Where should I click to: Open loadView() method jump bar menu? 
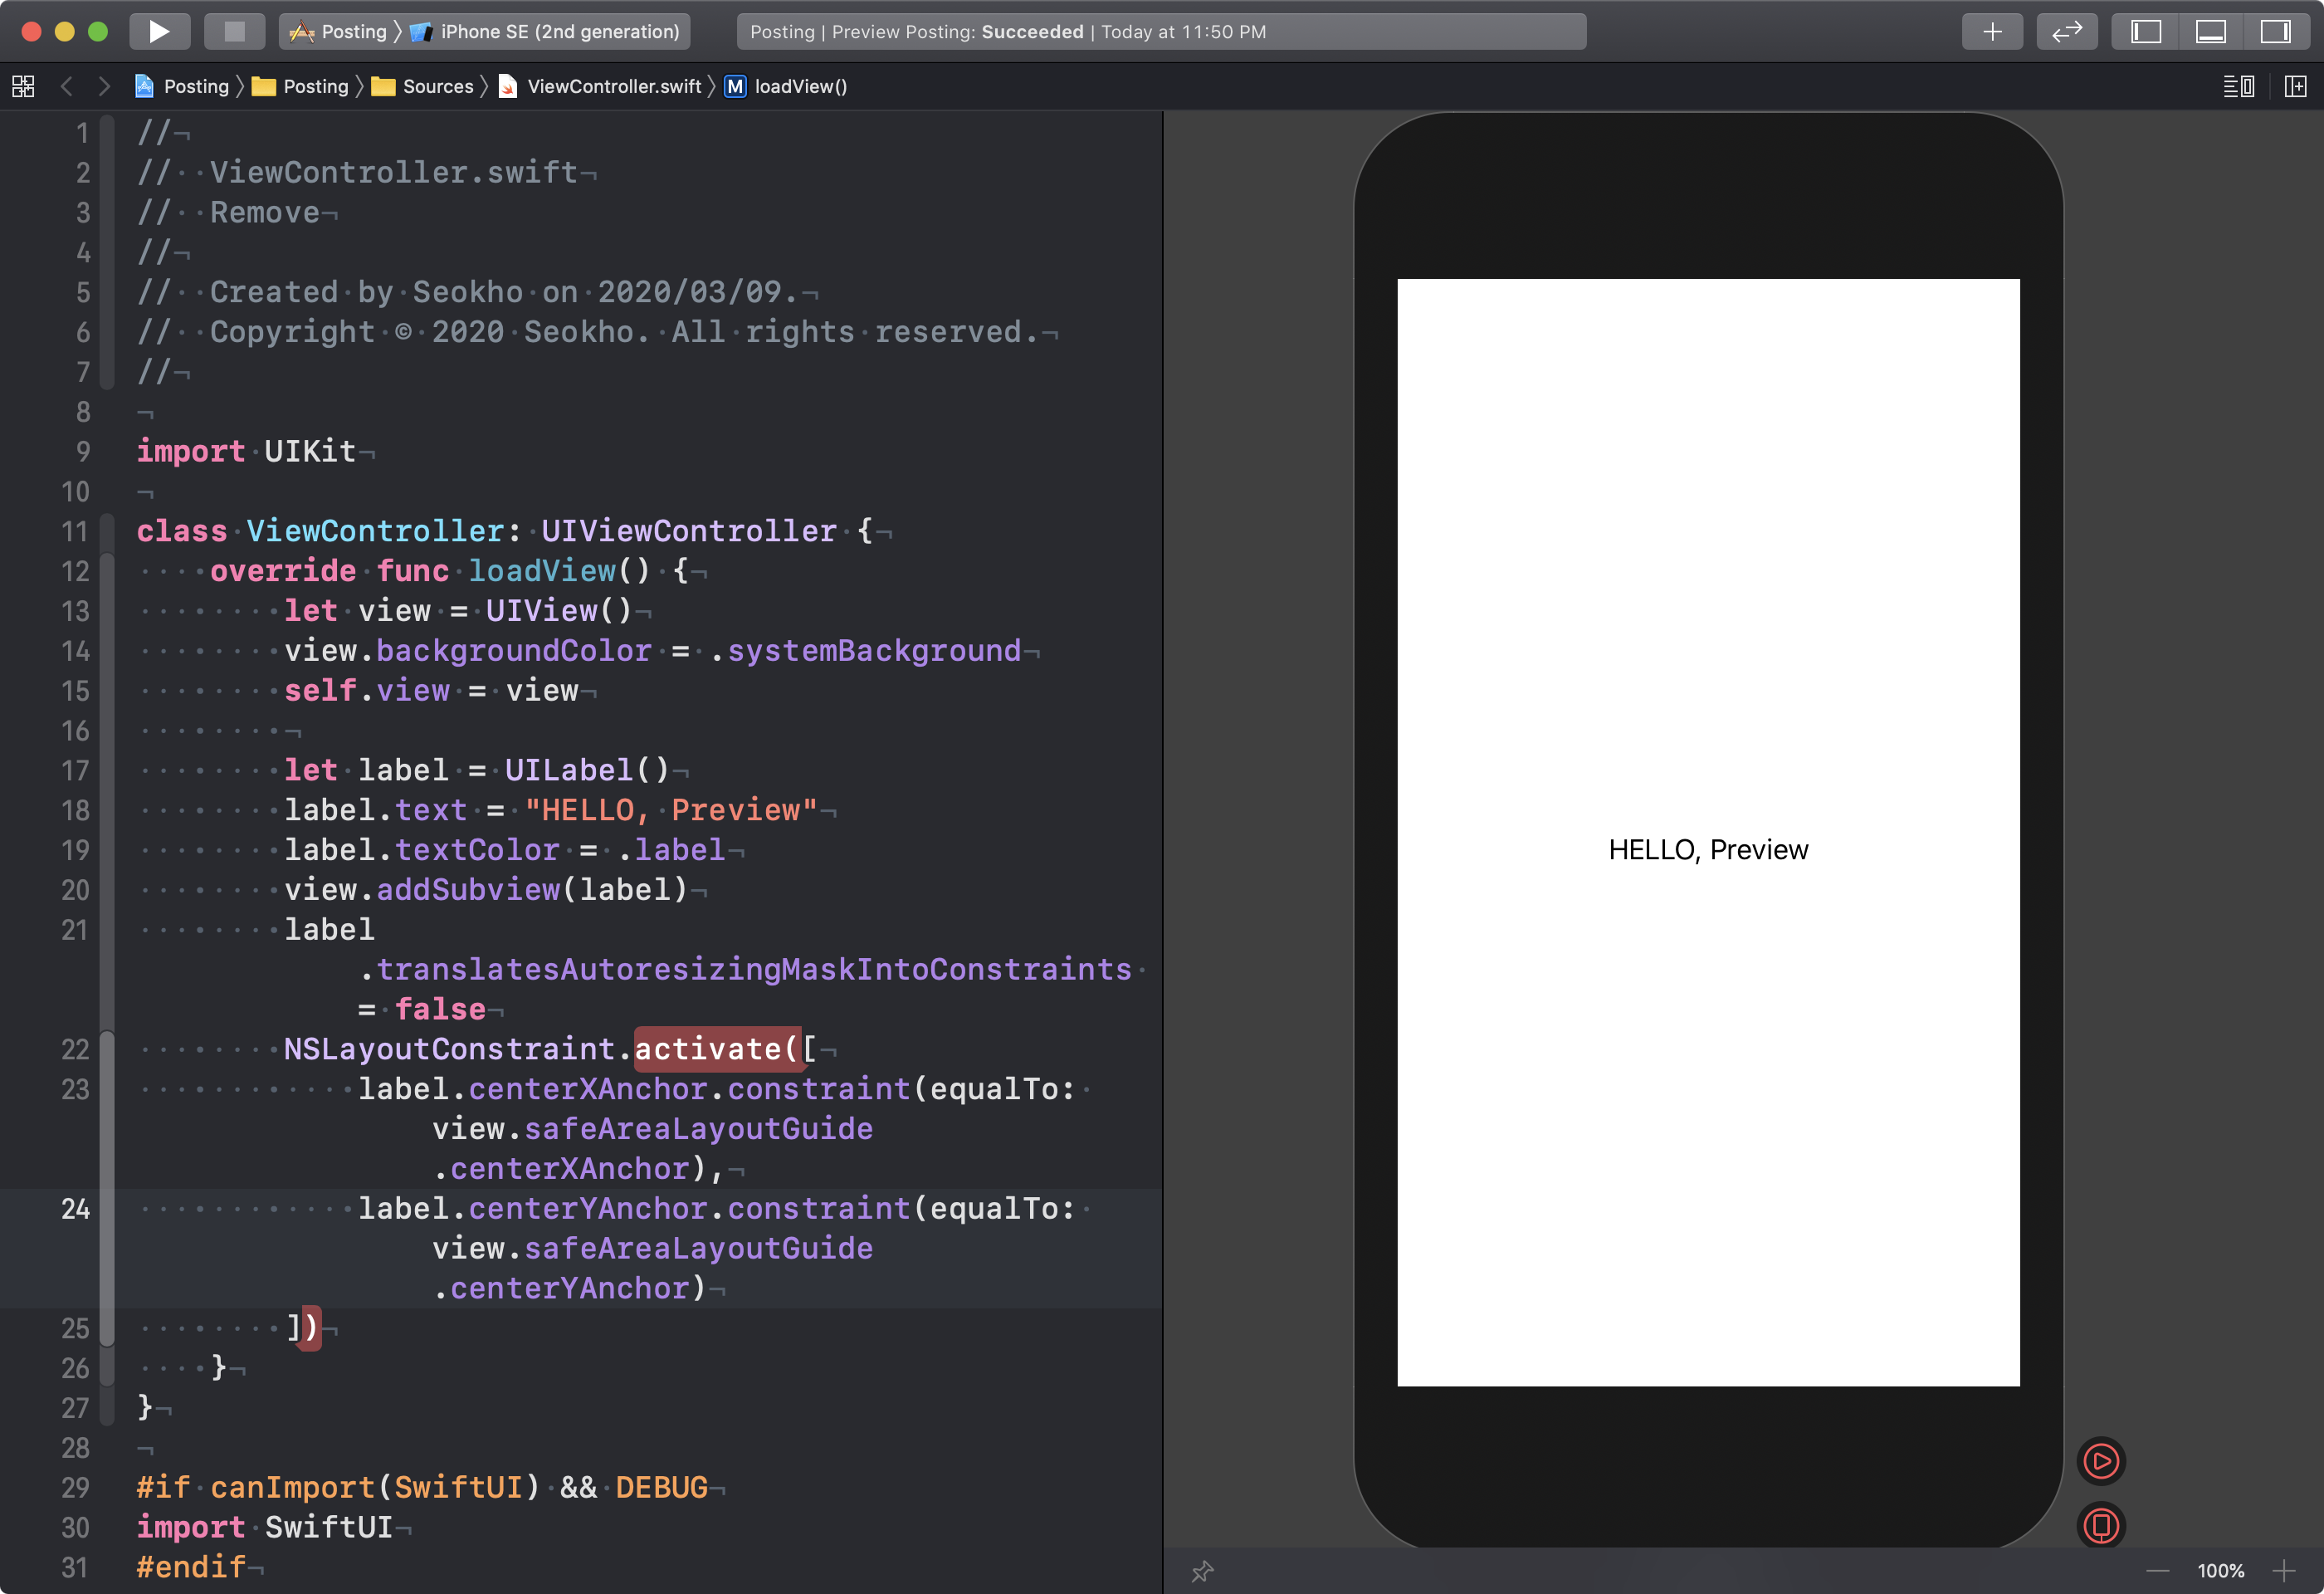point(799,86)
